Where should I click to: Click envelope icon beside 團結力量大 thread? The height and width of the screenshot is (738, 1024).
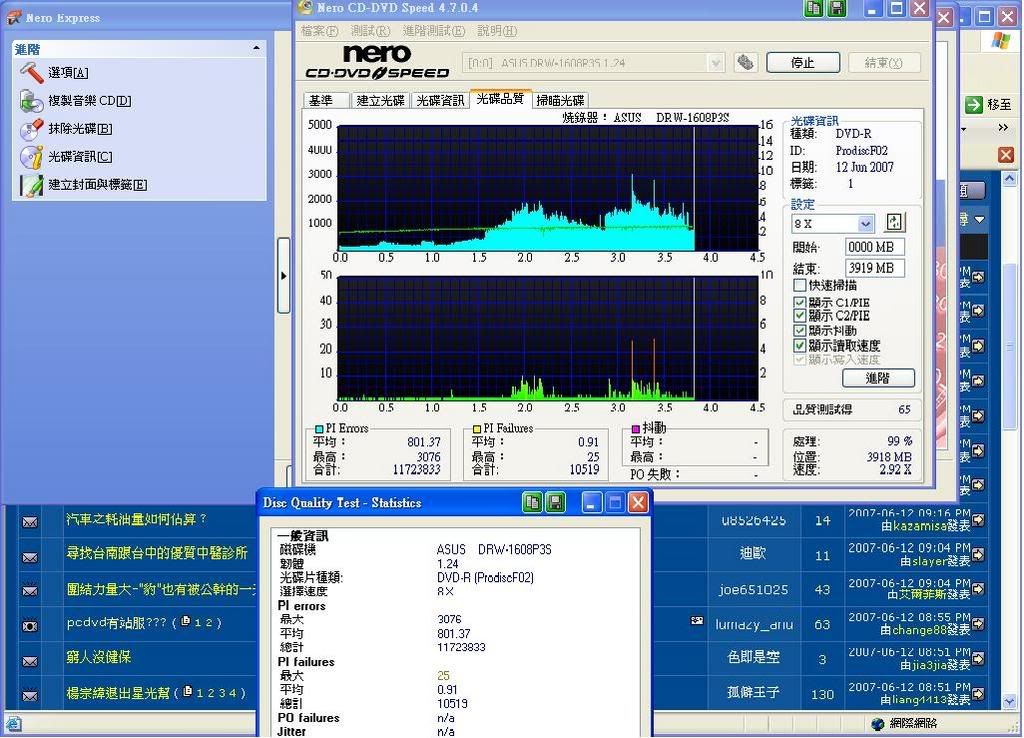[30, 590]
